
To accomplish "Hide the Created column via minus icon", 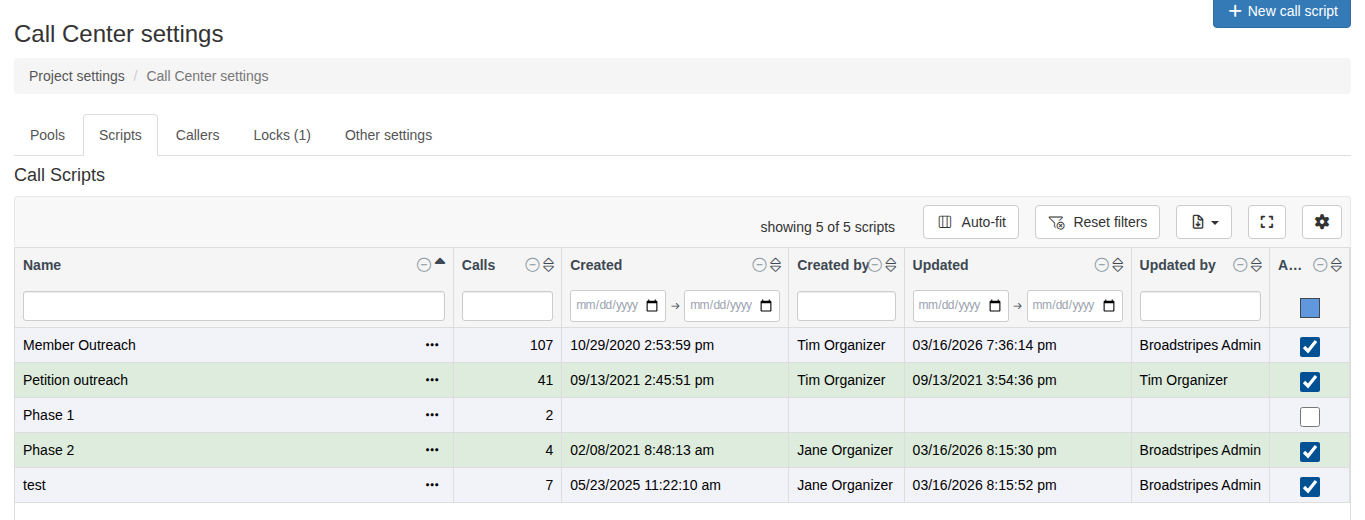I will click(x=760, y=265).
